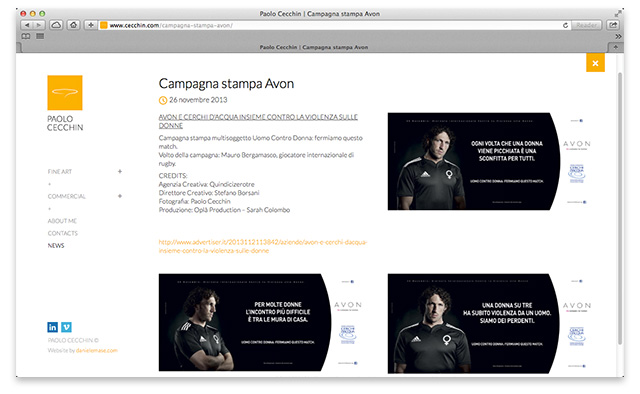Click the Agenzia Creativa: Quindicizerotre line
The image size is (640, 394).
pyautogui.click(x=207, y=184)
